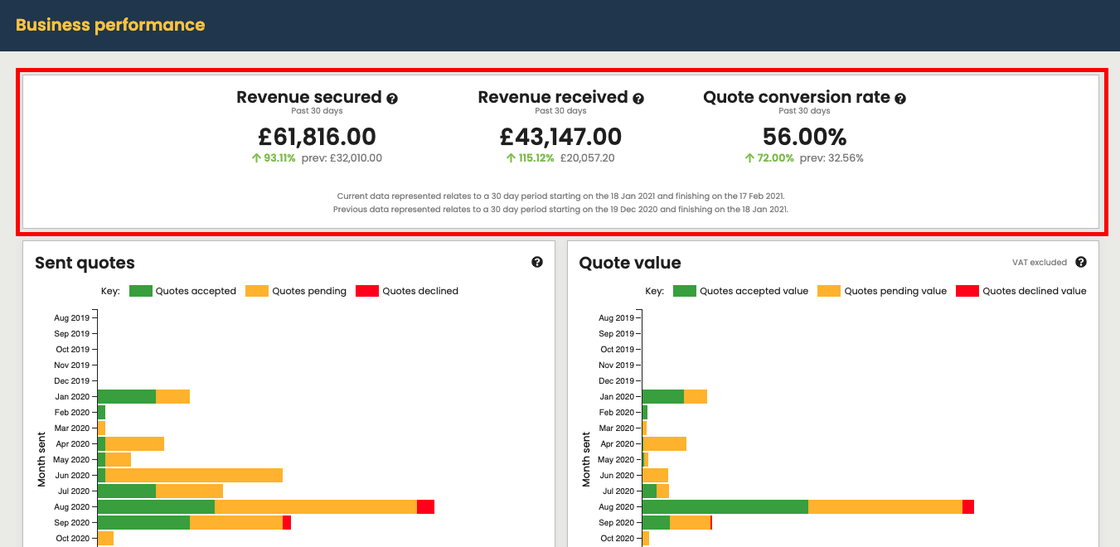Select the orange Jun 2020 pending bar in Sent quotes
This screenshot has height=547, width=1120.
click(194, 475)
